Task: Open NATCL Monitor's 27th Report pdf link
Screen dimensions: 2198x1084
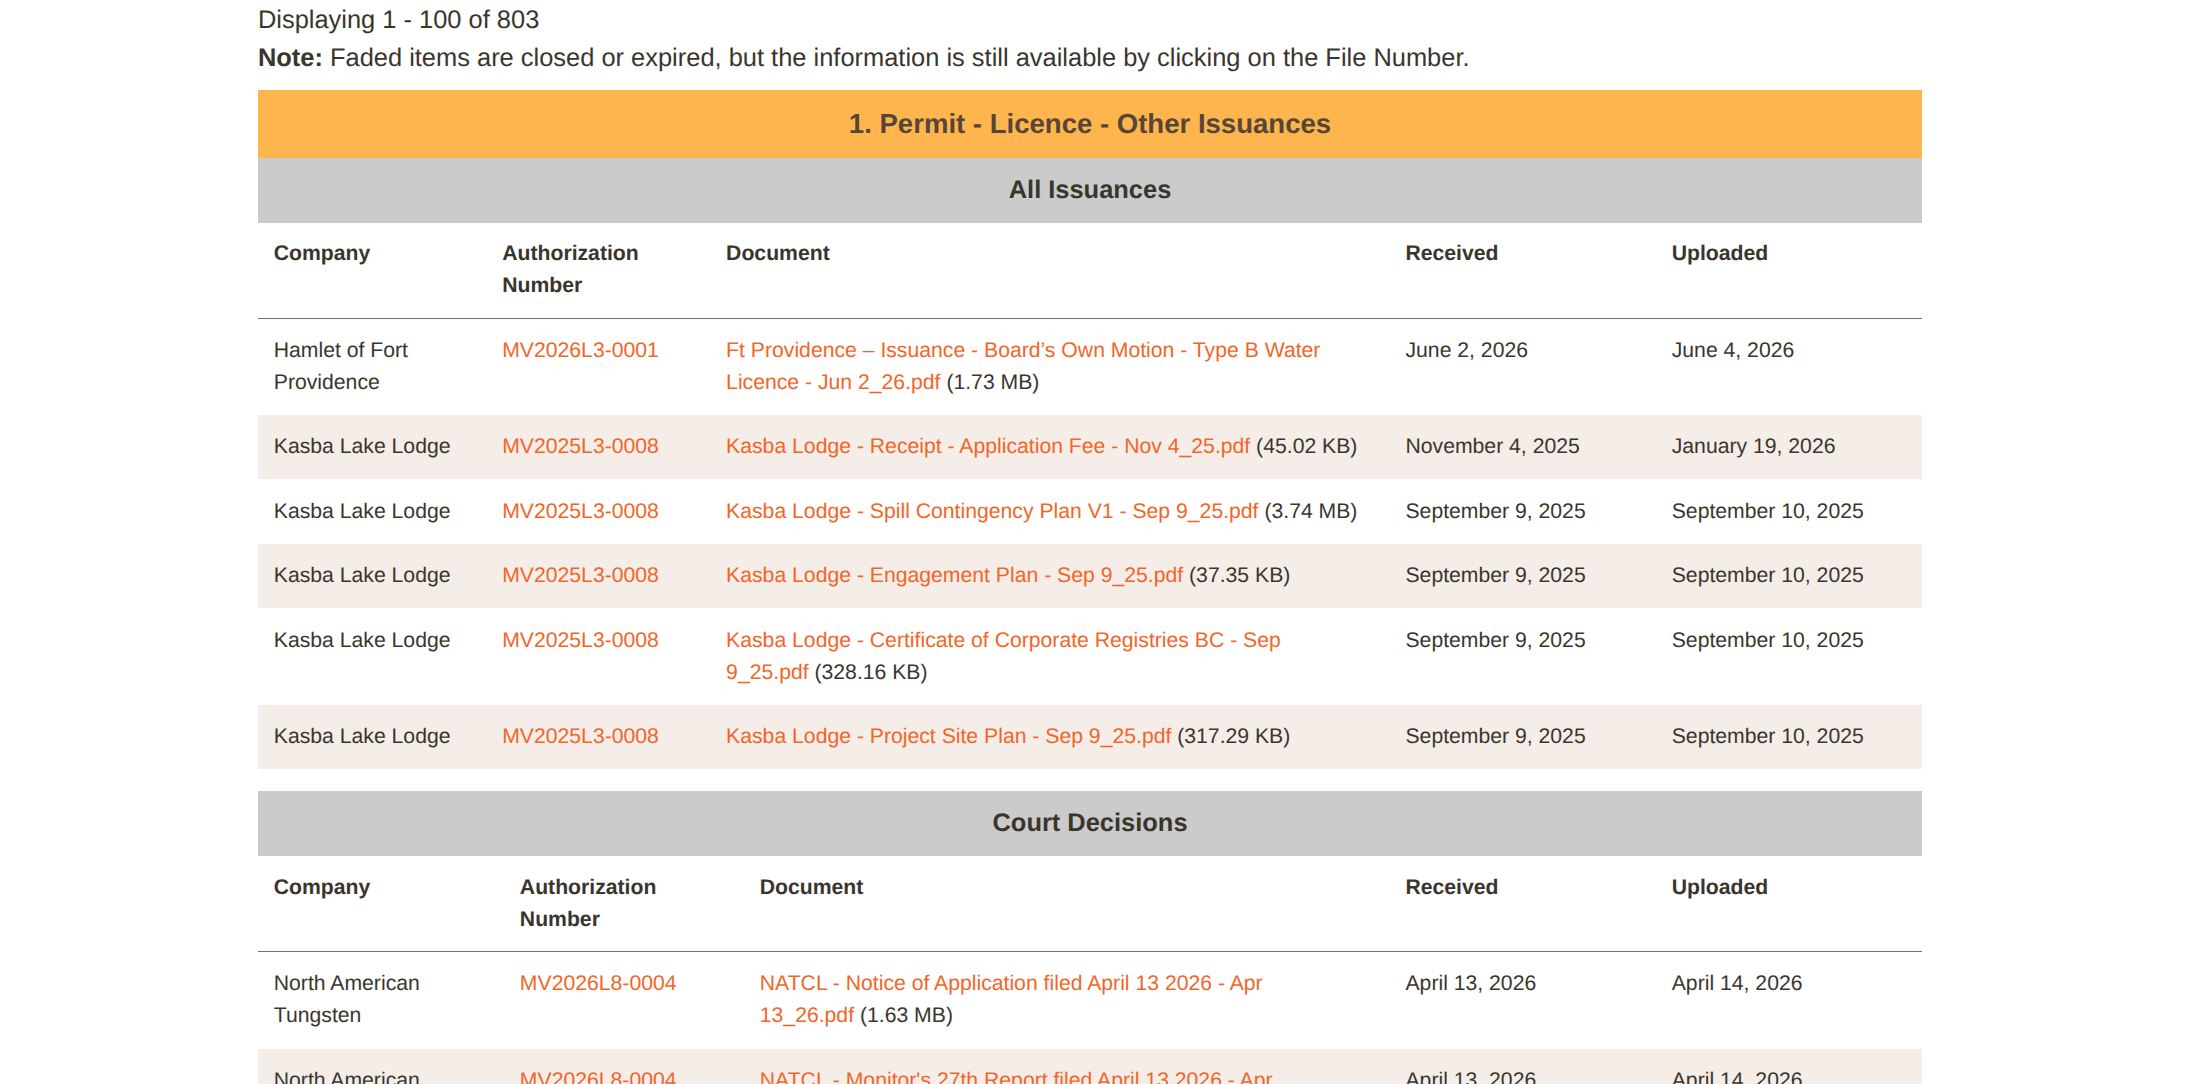Action: [1015, 1077]
